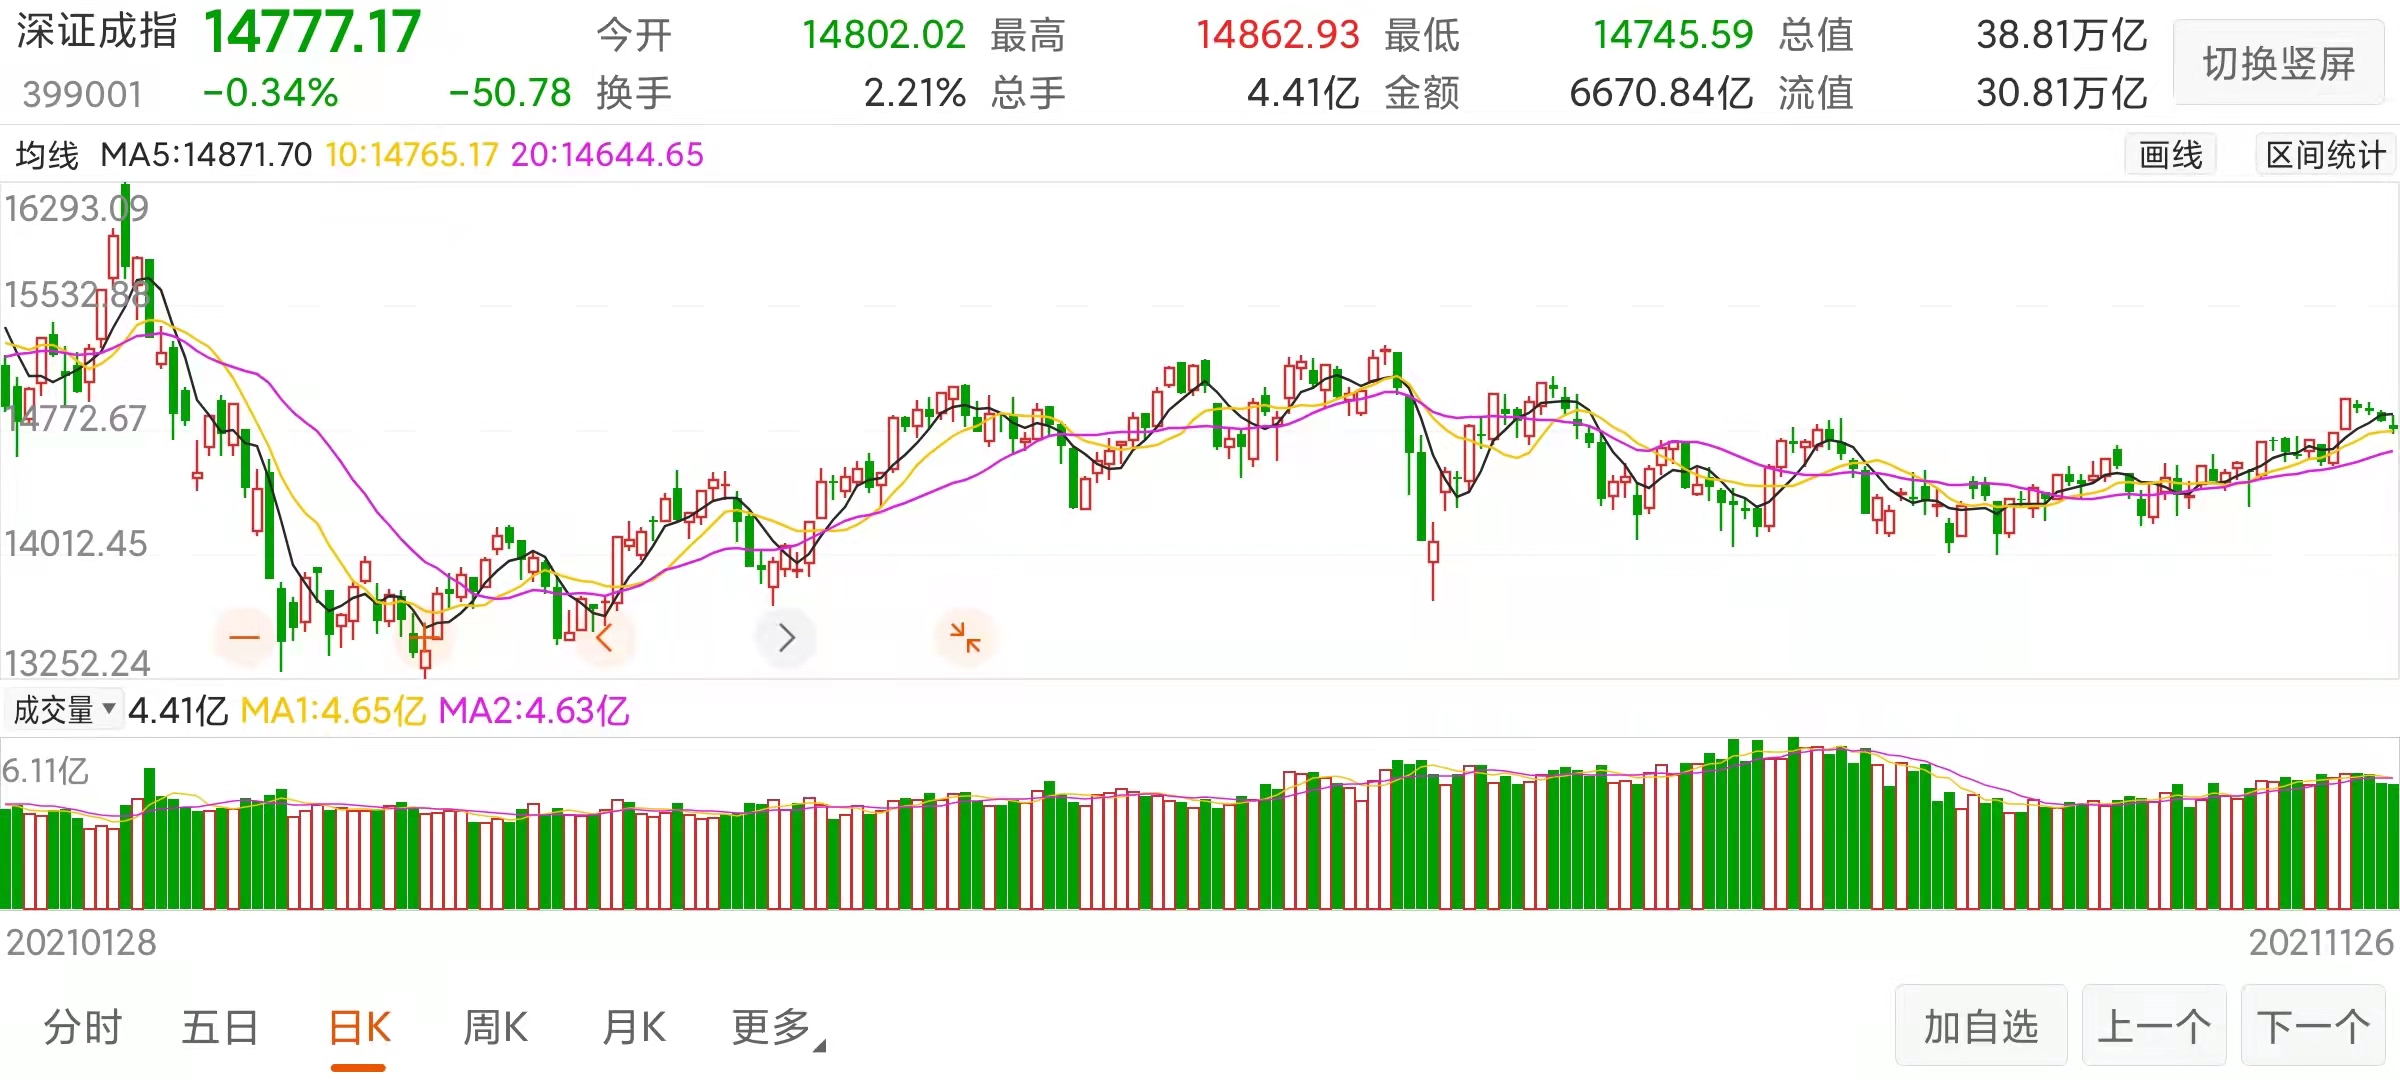Image resolution: width=2400 pixels, height=1080 pixels.
Task: Open the 画线 drawing tool
Action: [x=2169, y=155]
